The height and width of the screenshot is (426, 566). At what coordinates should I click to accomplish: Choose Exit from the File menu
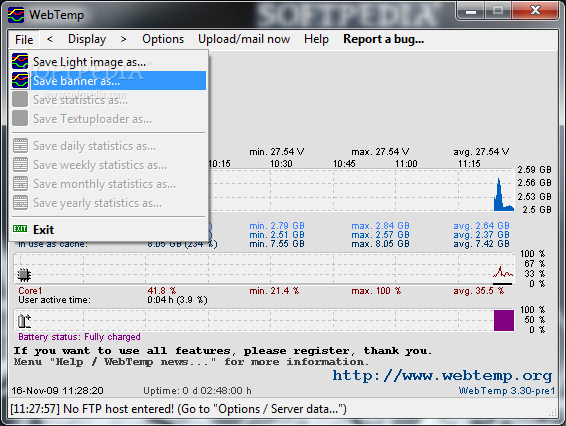point(109,230)
